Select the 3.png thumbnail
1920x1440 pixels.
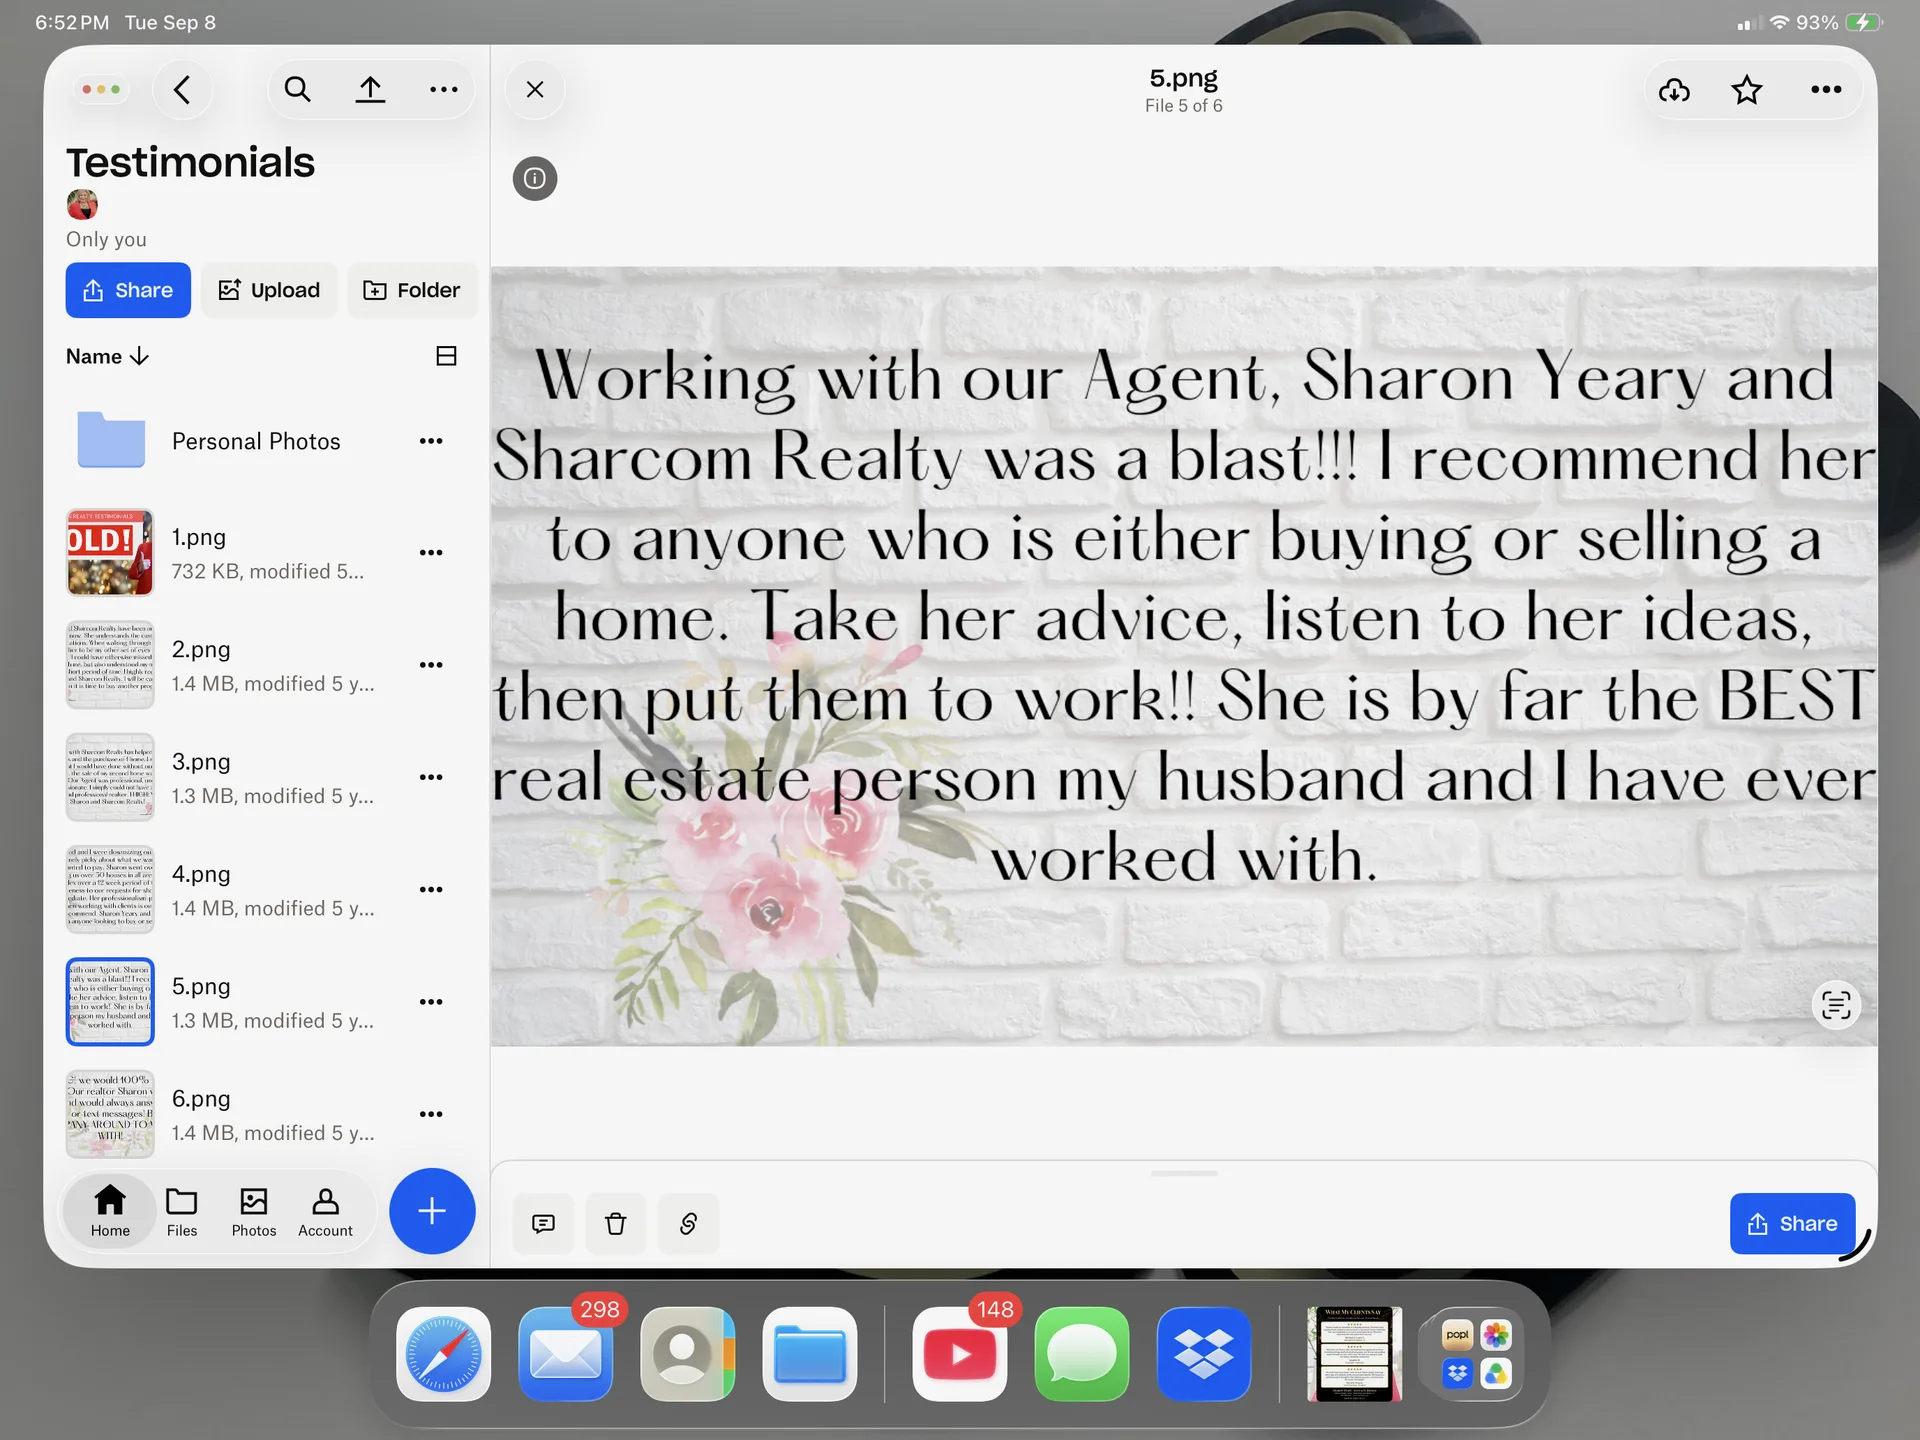pos(110,777)
